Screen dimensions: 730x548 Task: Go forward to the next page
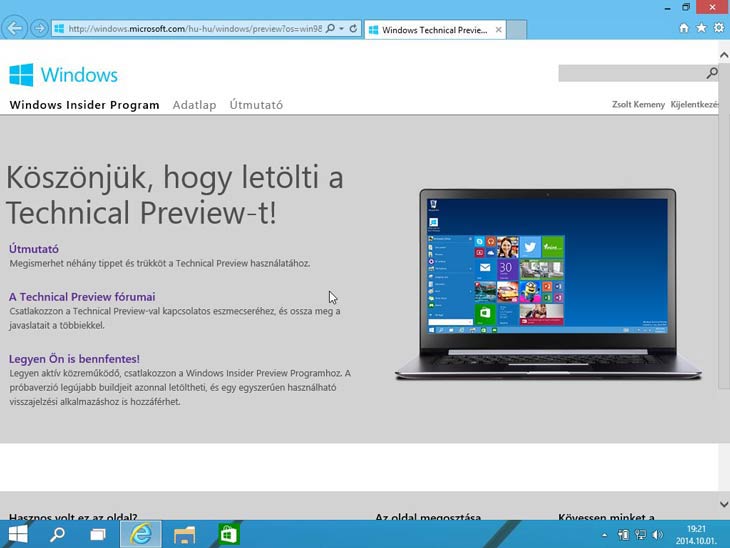click(x=40, y=28)
